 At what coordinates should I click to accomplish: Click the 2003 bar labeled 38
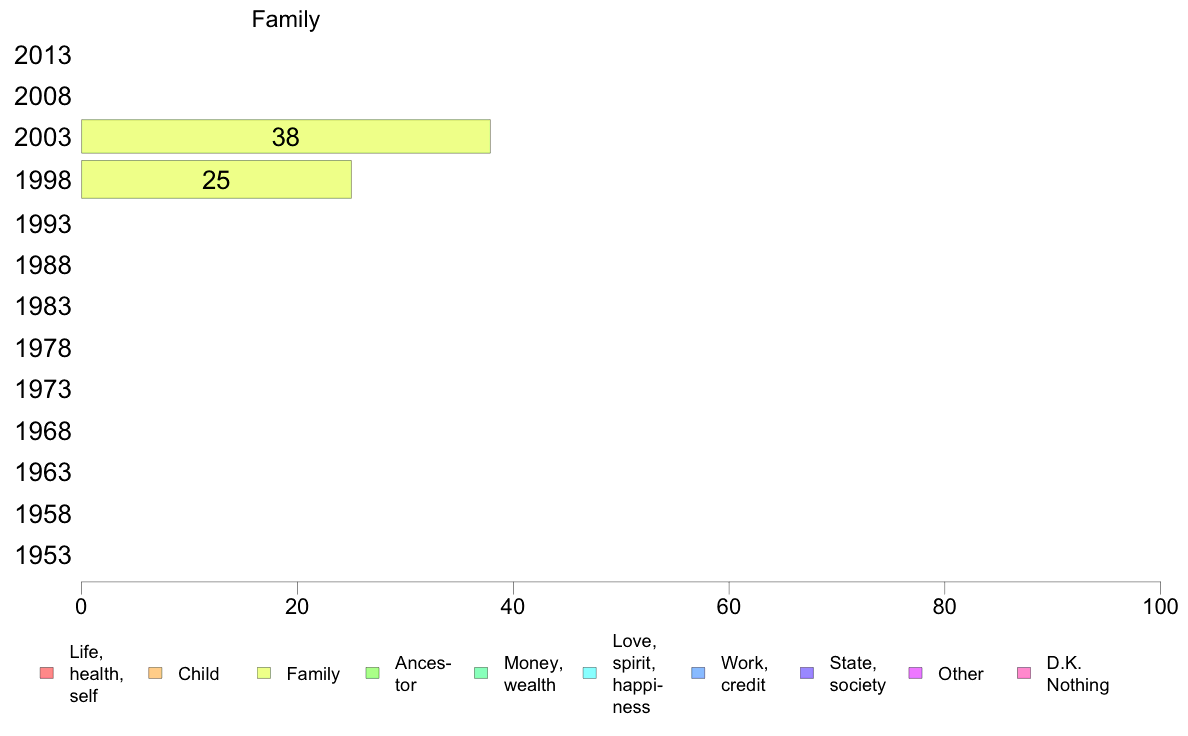286,136
